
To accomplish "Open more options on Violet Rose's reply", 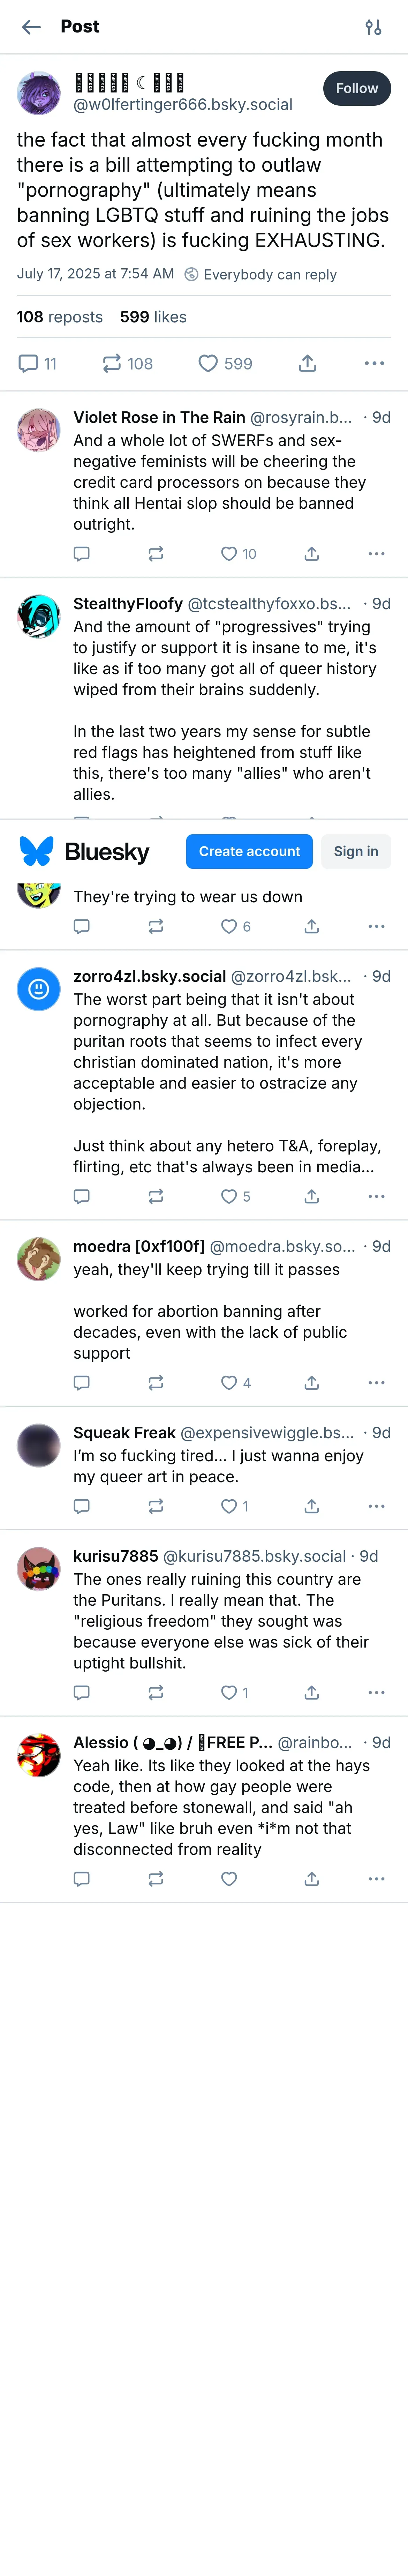I will 376,554.
